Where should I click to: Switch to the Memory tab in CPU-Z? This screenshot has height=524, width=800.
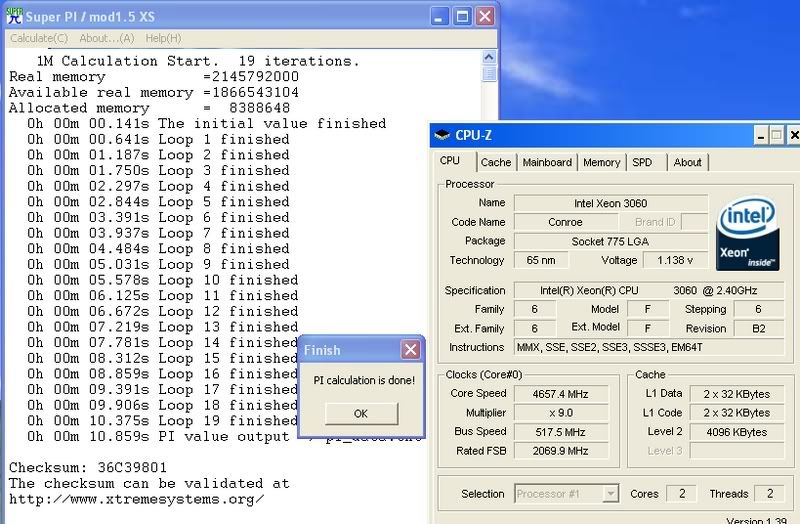[x=602, y=162]
